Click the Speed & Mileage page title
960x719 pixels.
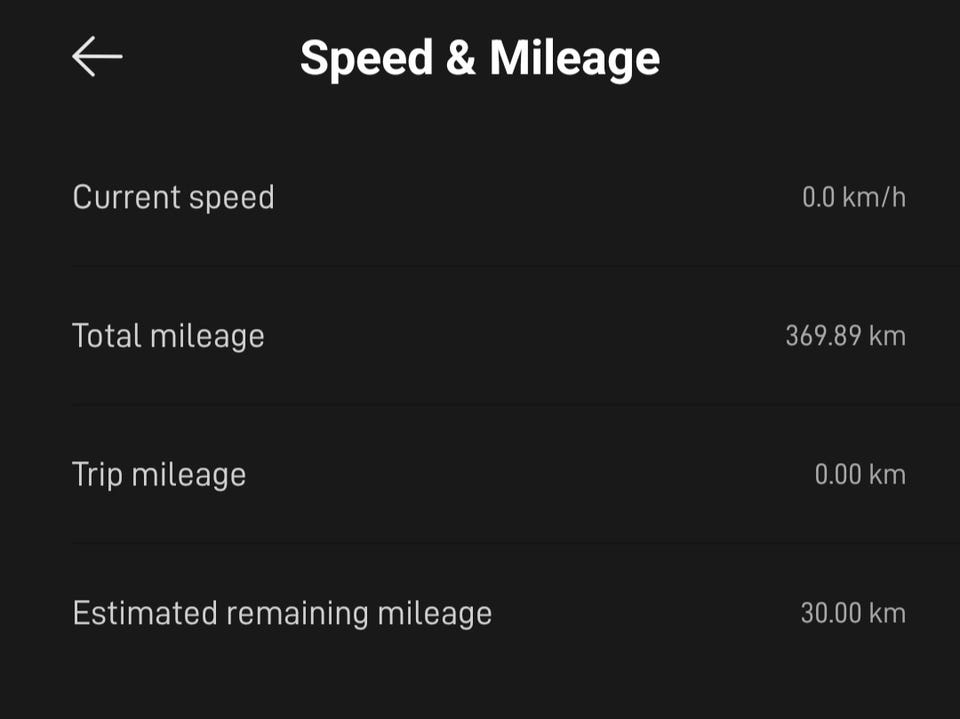pyautogui.click(x=480, y=58)
